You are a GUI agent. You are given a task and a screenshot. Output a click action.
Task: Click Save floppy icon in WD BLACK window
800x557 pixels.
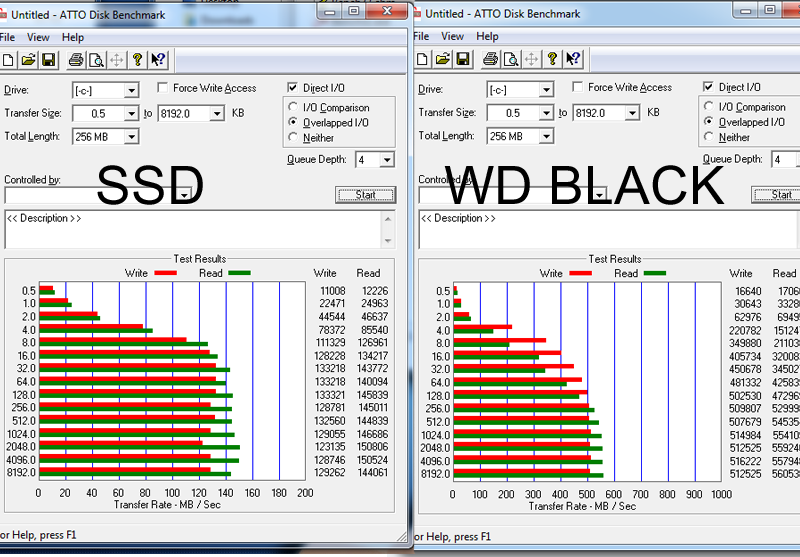[463, 59]
